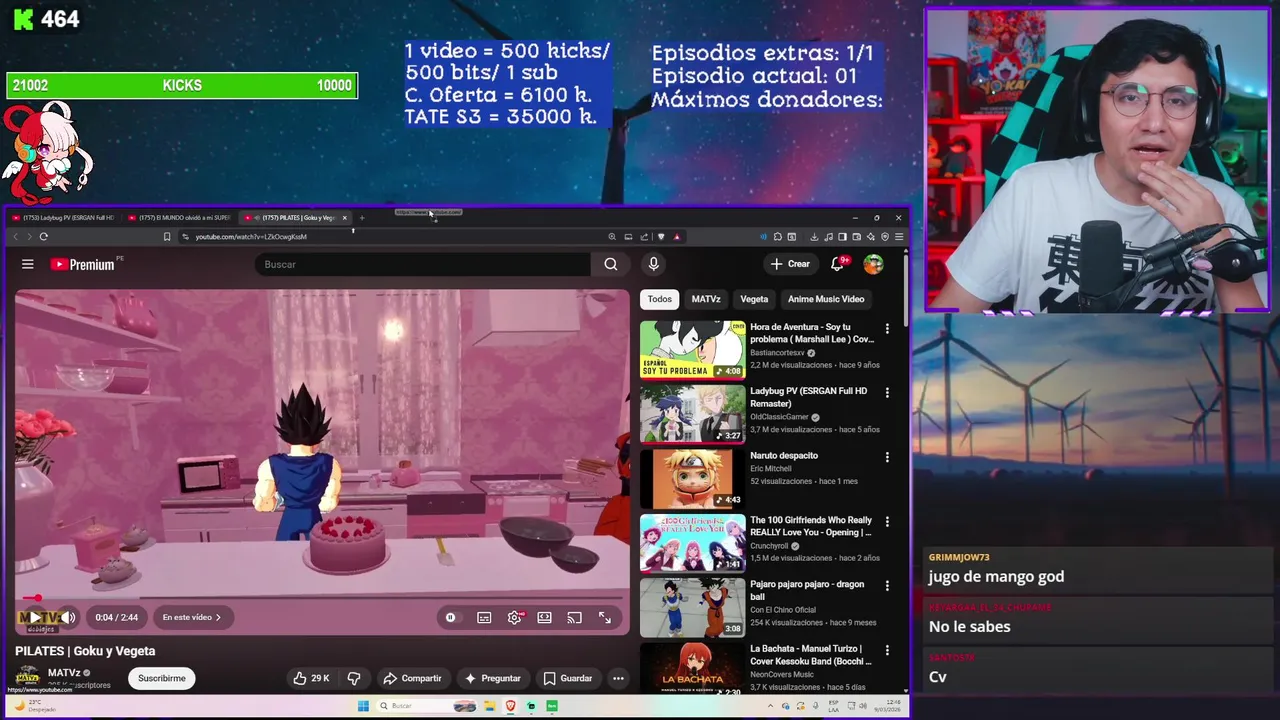Open the taskbar weather widget
This screenshot has width=1280, height=720.
(x=35, y=706)
